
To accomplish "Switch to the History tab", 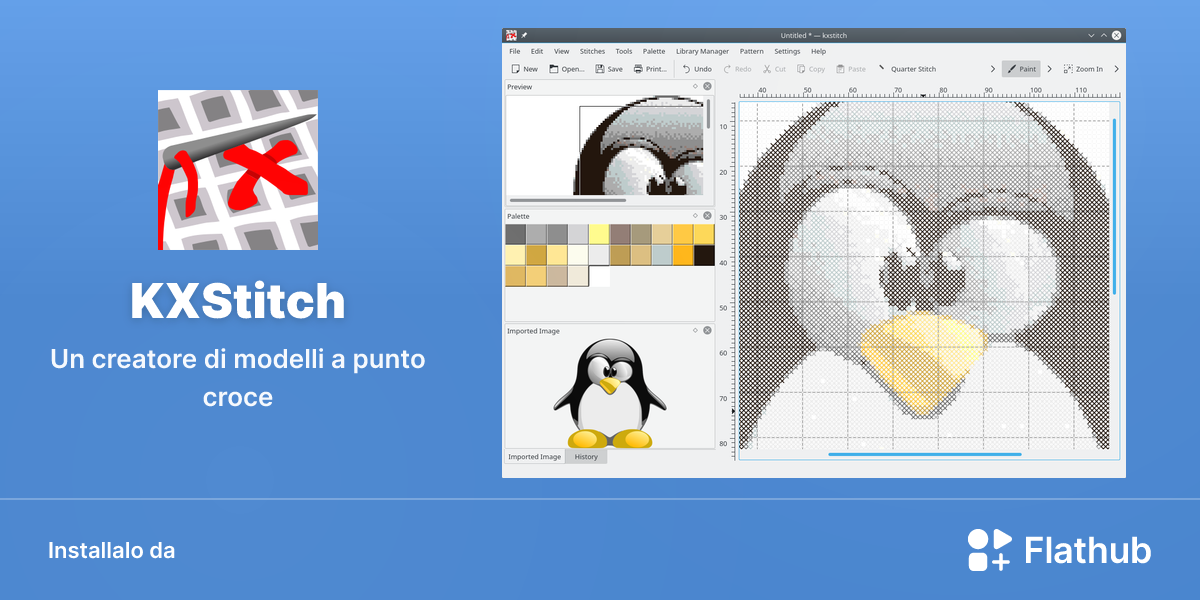I will 586,456.
